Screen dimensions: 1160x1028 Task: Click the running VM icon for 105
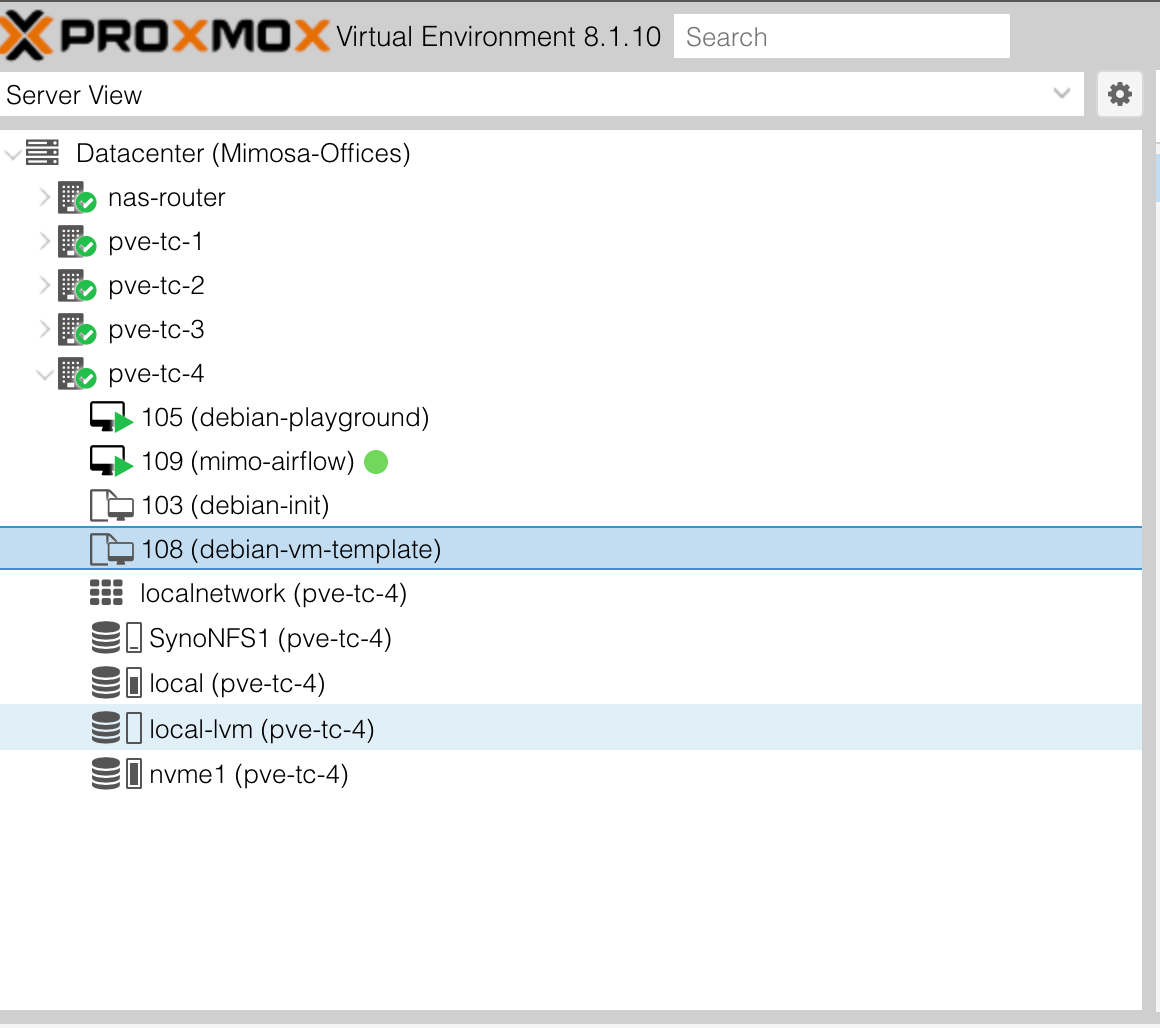tap(110, 418)
